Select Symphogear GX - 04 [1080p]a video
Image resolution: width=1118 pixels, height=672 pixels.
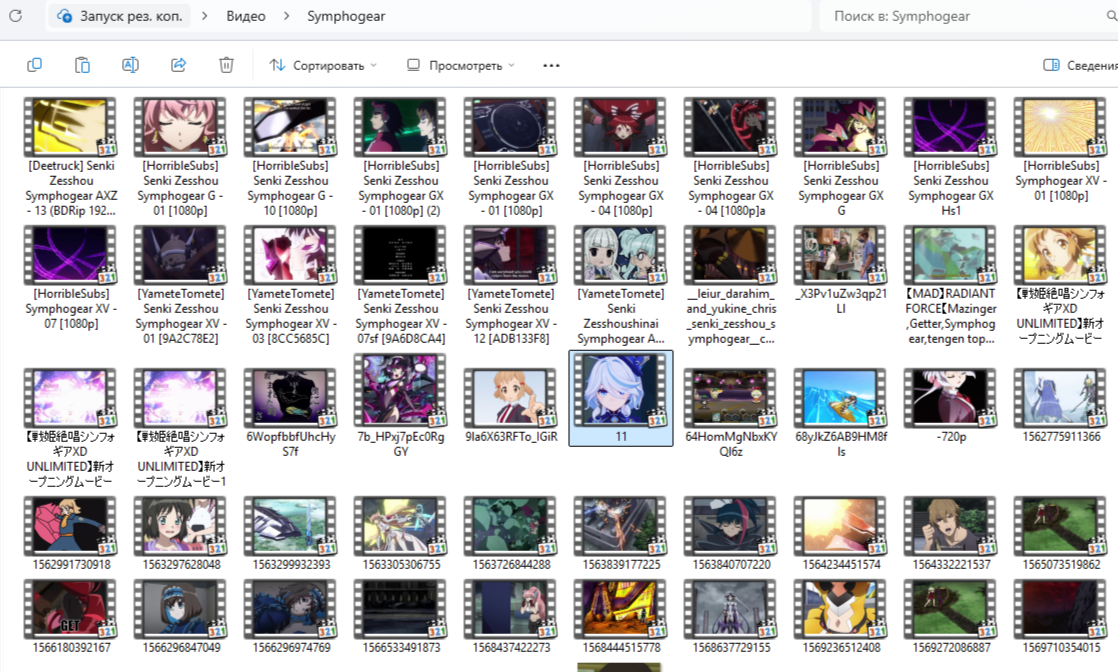[x=731, y=158]
